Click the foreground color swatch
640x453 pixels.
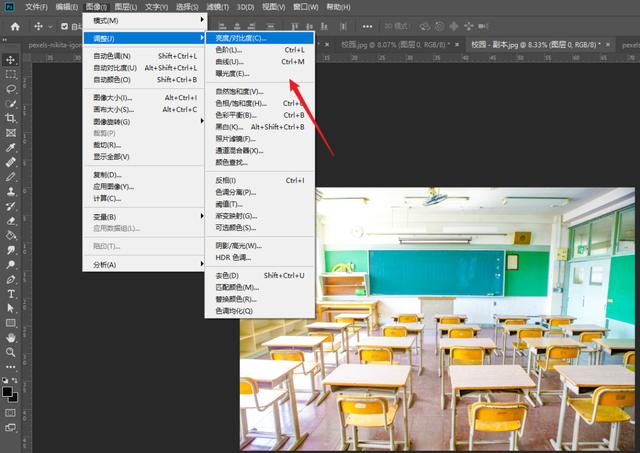pyautogui.click(x=7, y=391)
